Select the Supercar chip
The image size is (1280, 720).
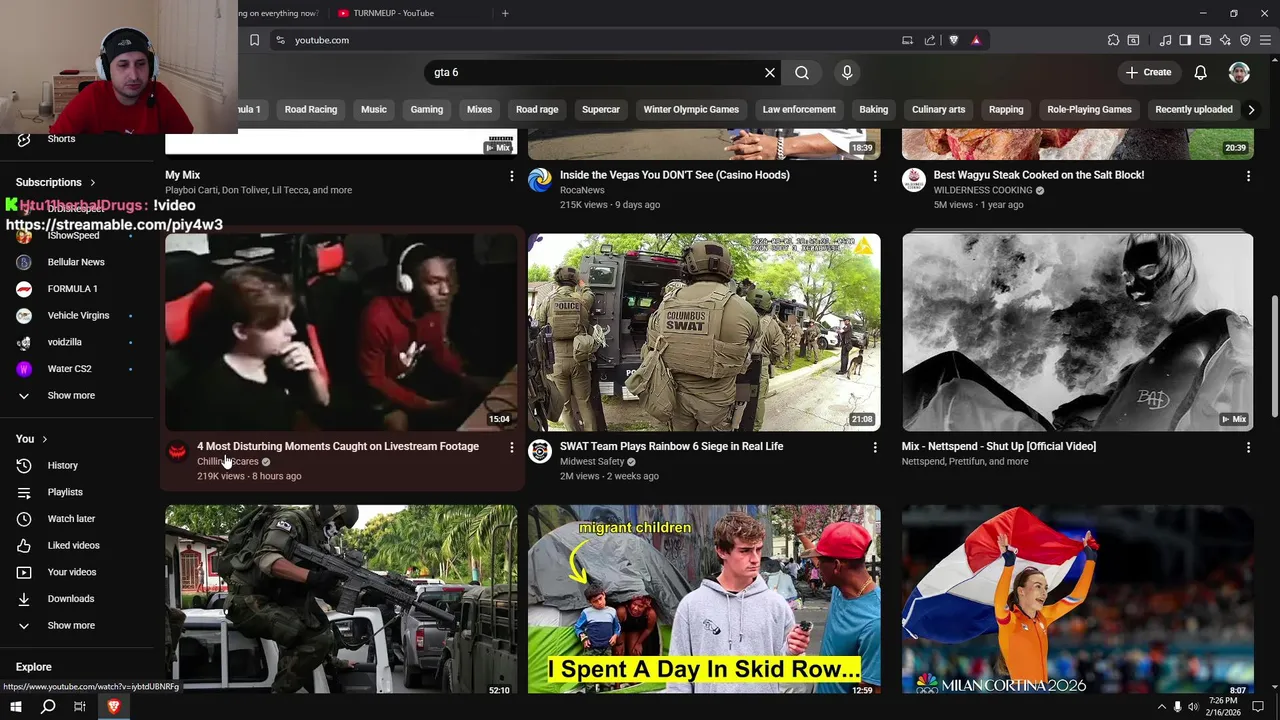(x=601, y=109)
